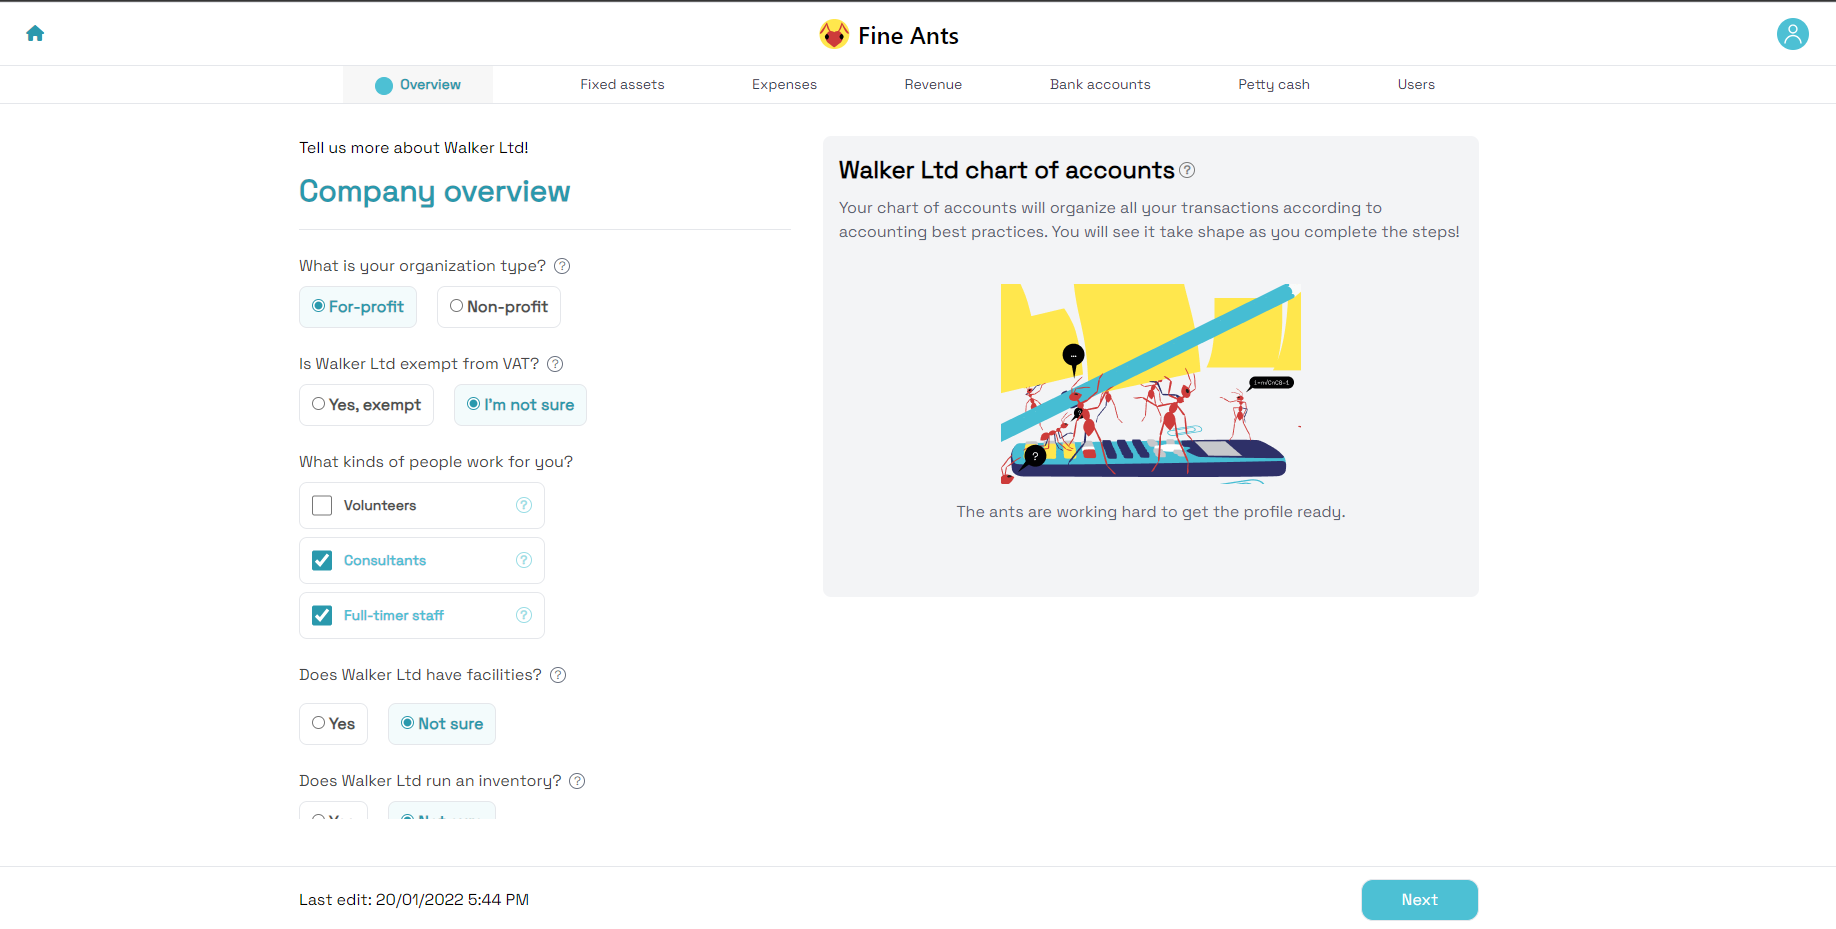
Task: Uncheck the Consultants checkbox
Action: tap(322, 561)
